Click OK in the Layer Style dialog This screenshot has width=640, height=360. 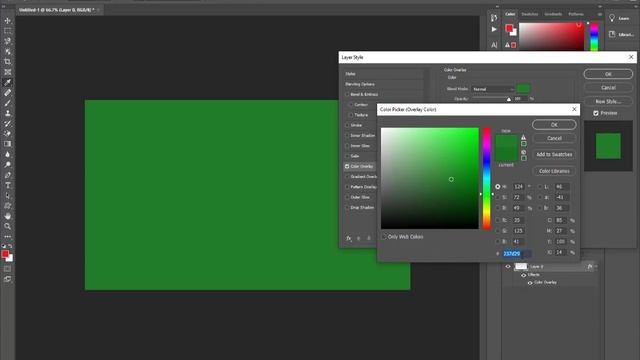pyautogui.click(x=608, y=74)
